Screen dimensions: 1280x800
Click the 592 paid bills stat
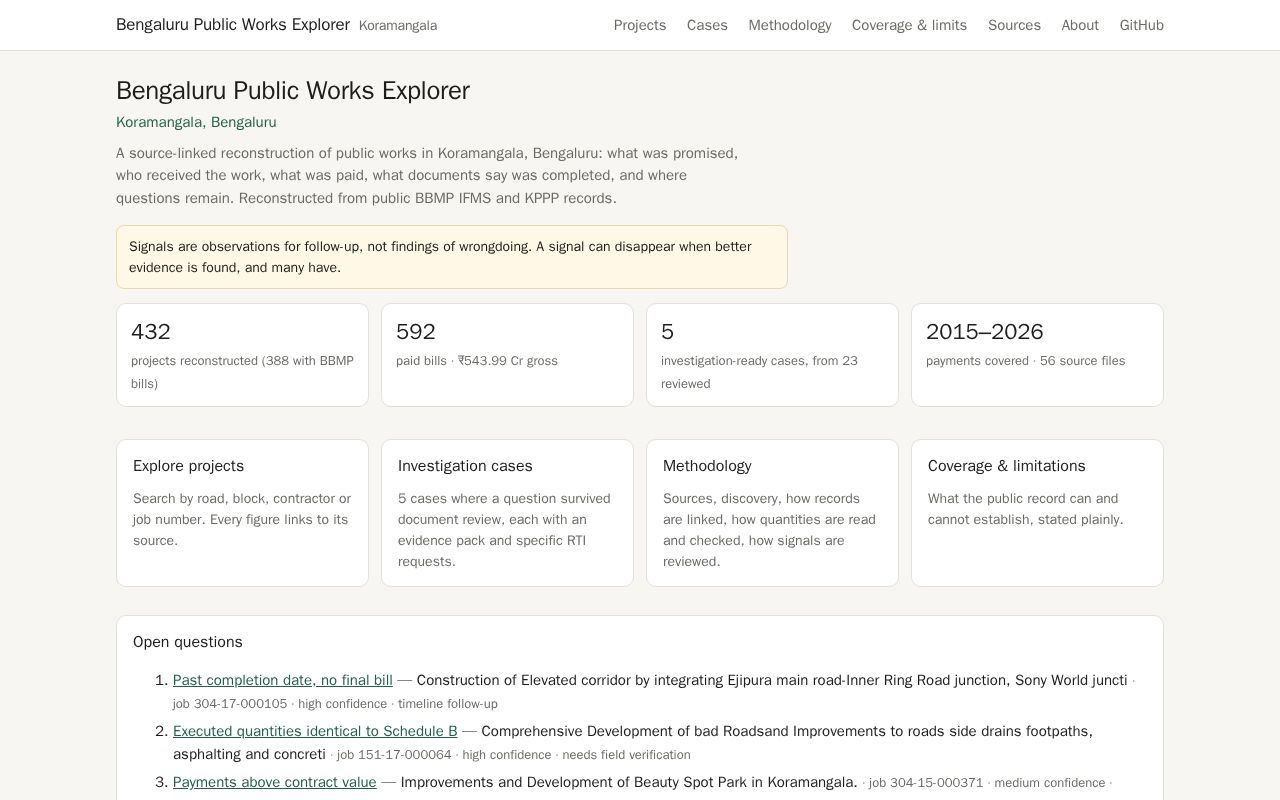[507, 355]
